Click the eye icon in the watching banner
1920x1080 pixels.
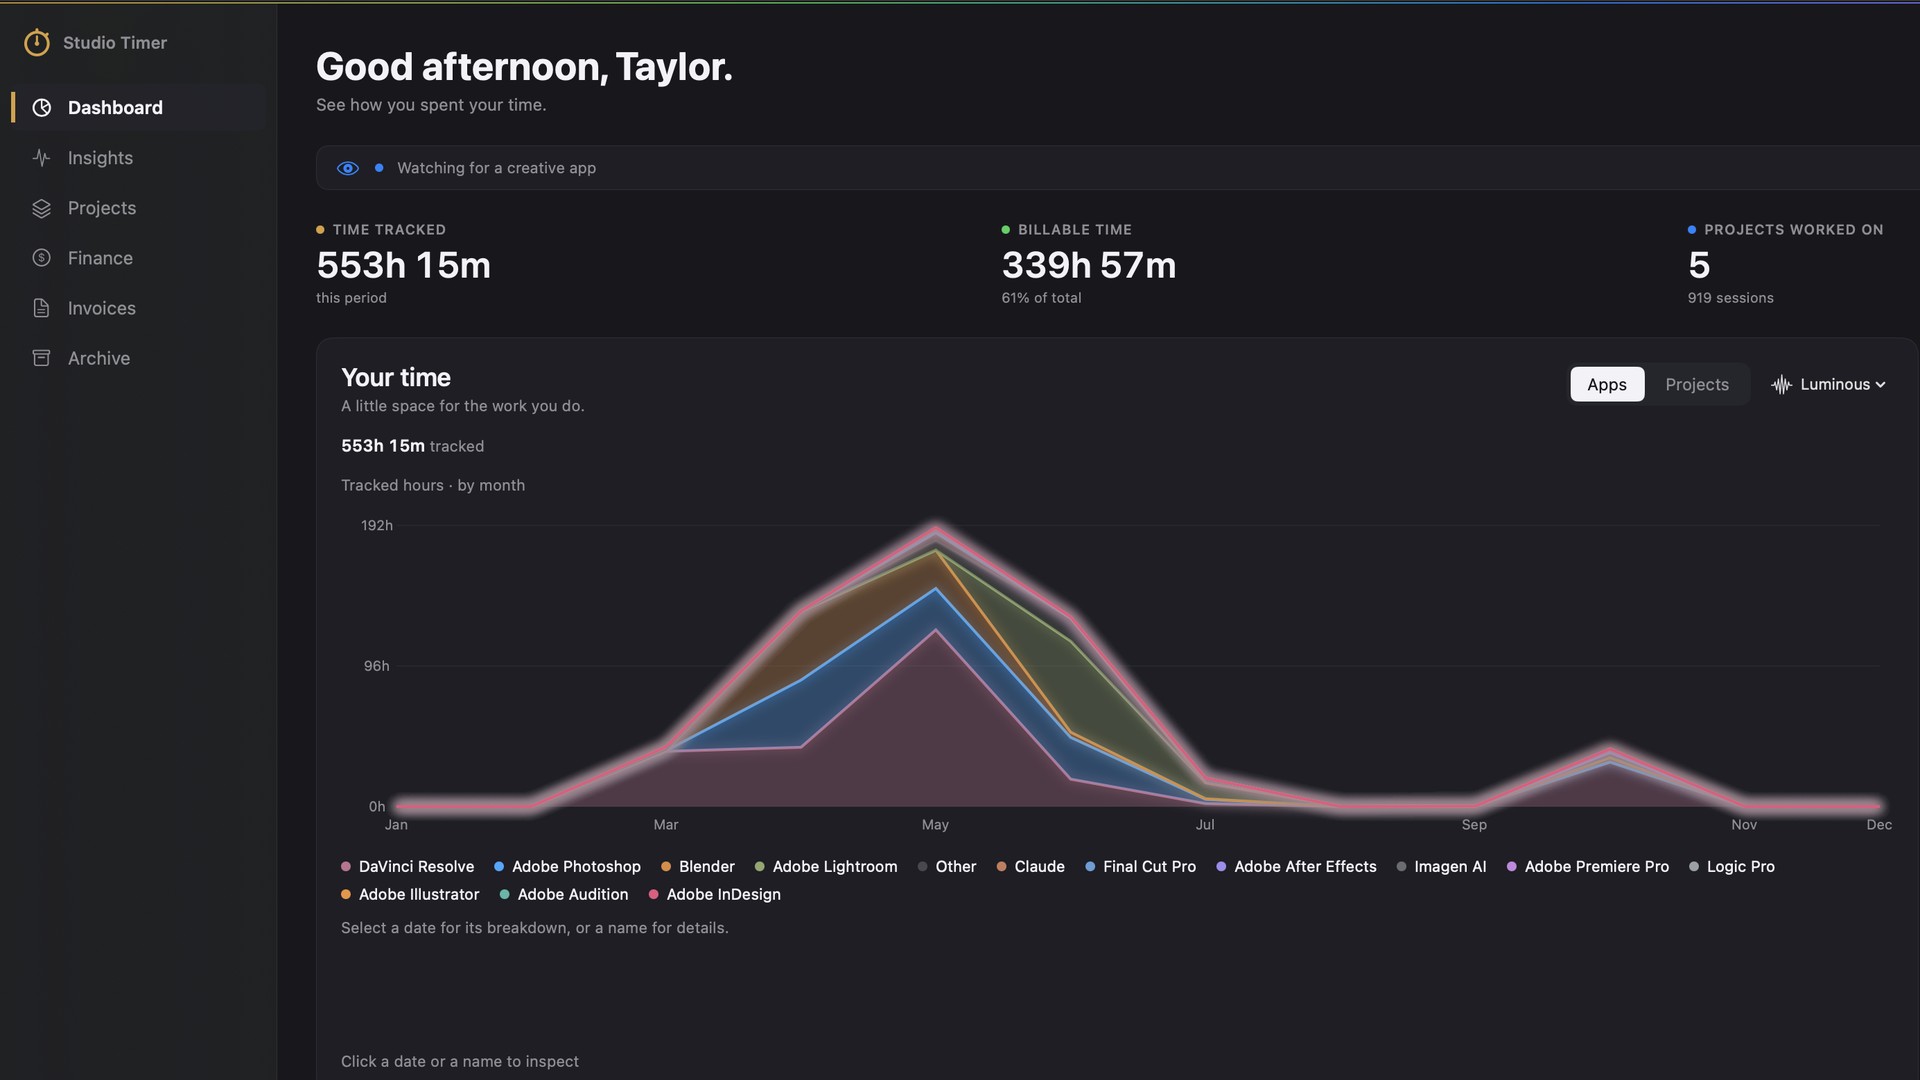click(348, 168)
